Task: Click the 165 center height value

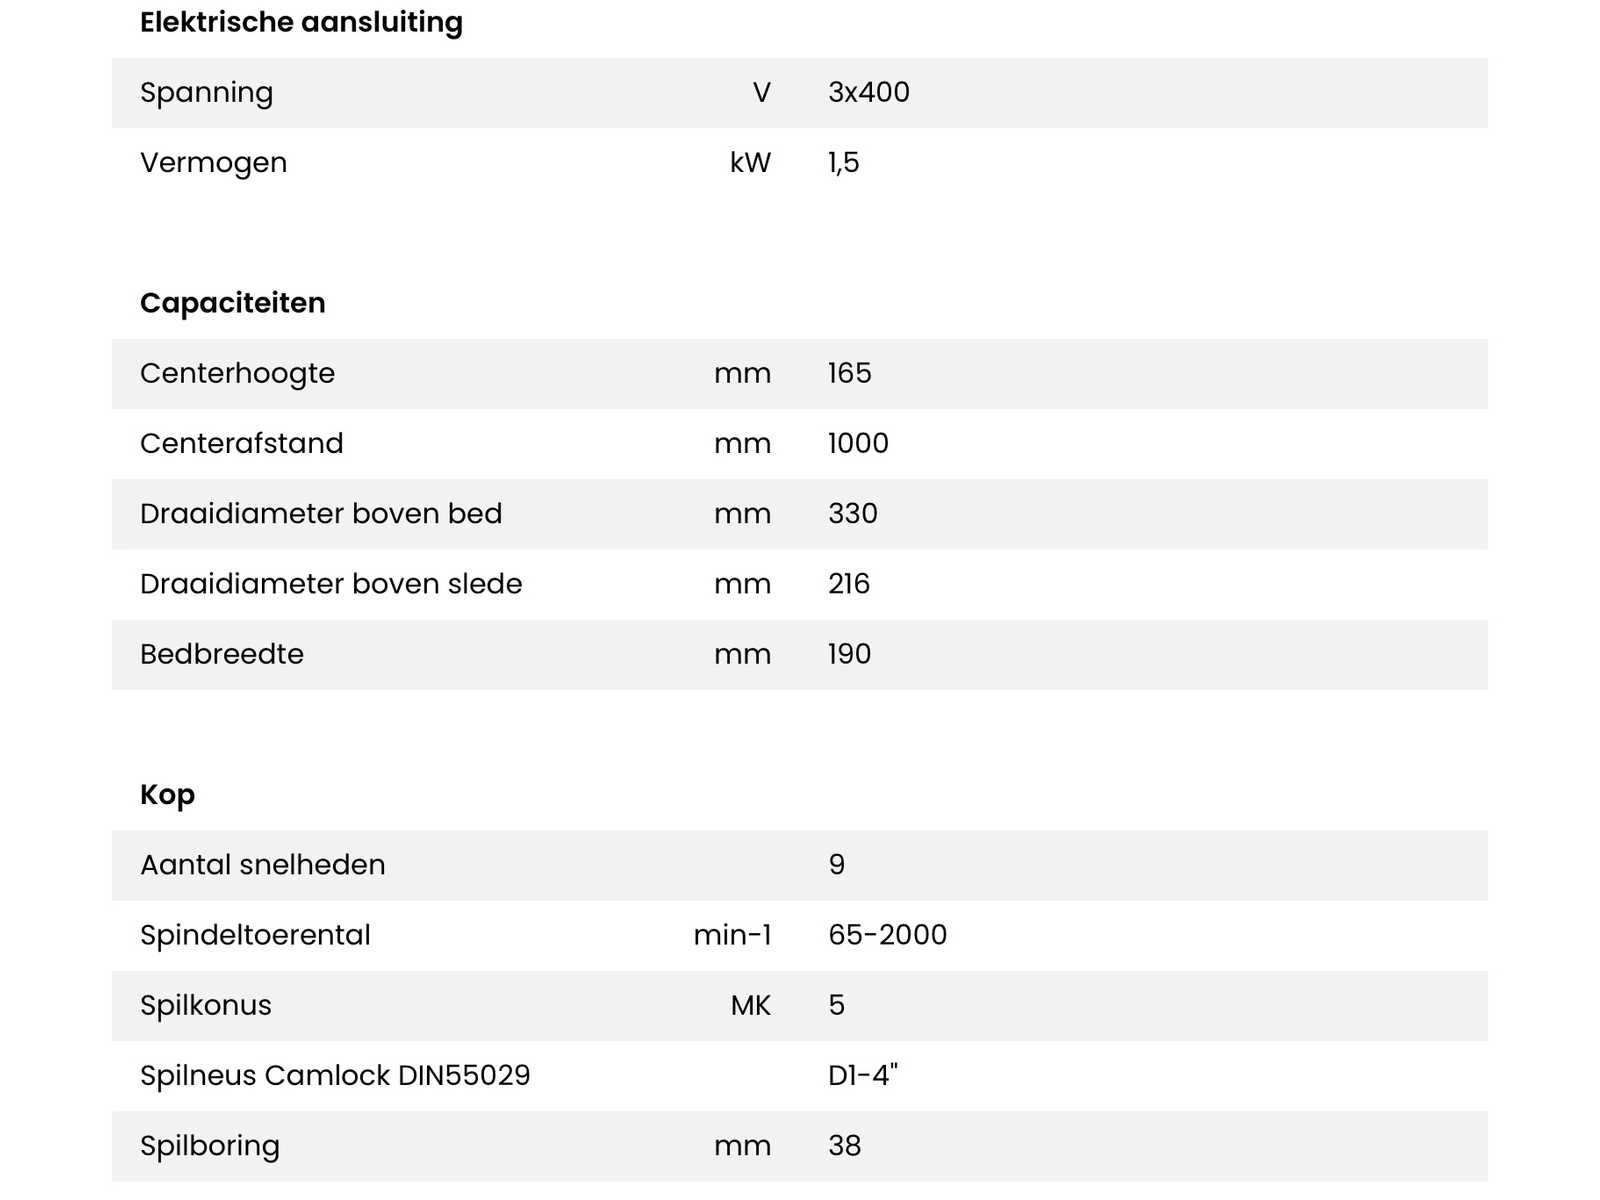Action: 849,373
